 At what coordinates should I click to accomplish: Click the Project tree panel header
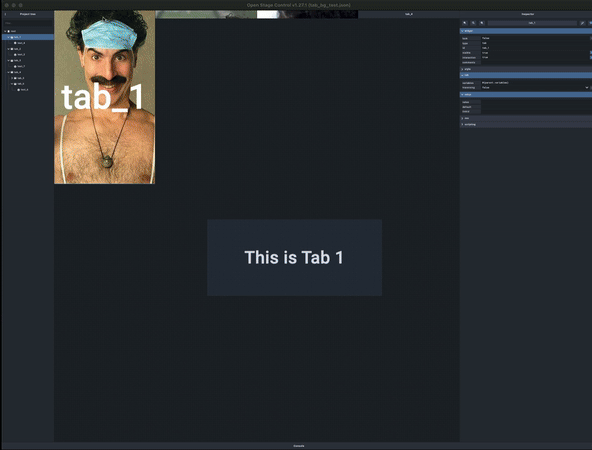pos(28,14)
